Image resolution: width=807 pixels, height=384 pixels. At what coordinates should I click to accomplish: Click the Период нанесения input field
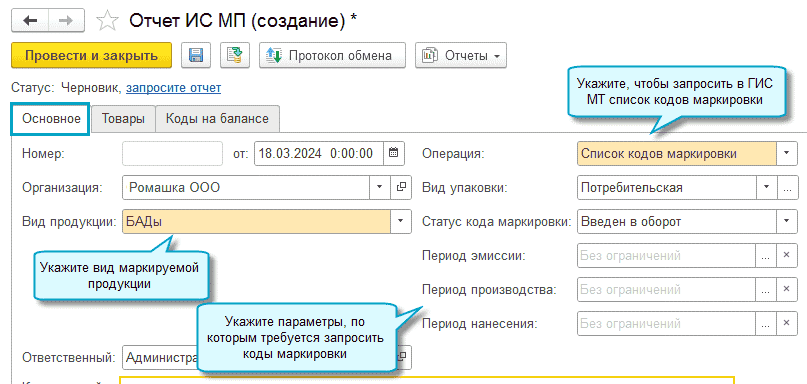point(666,324)
